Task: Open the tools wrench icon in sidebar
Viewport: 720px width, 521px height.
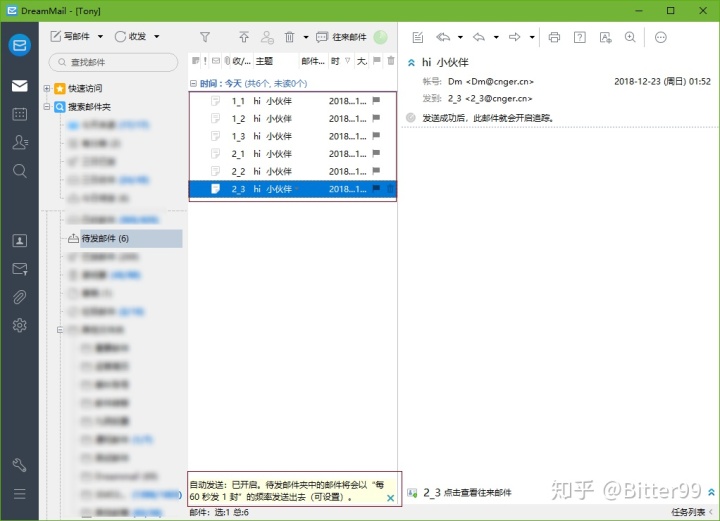Action: 19,465
